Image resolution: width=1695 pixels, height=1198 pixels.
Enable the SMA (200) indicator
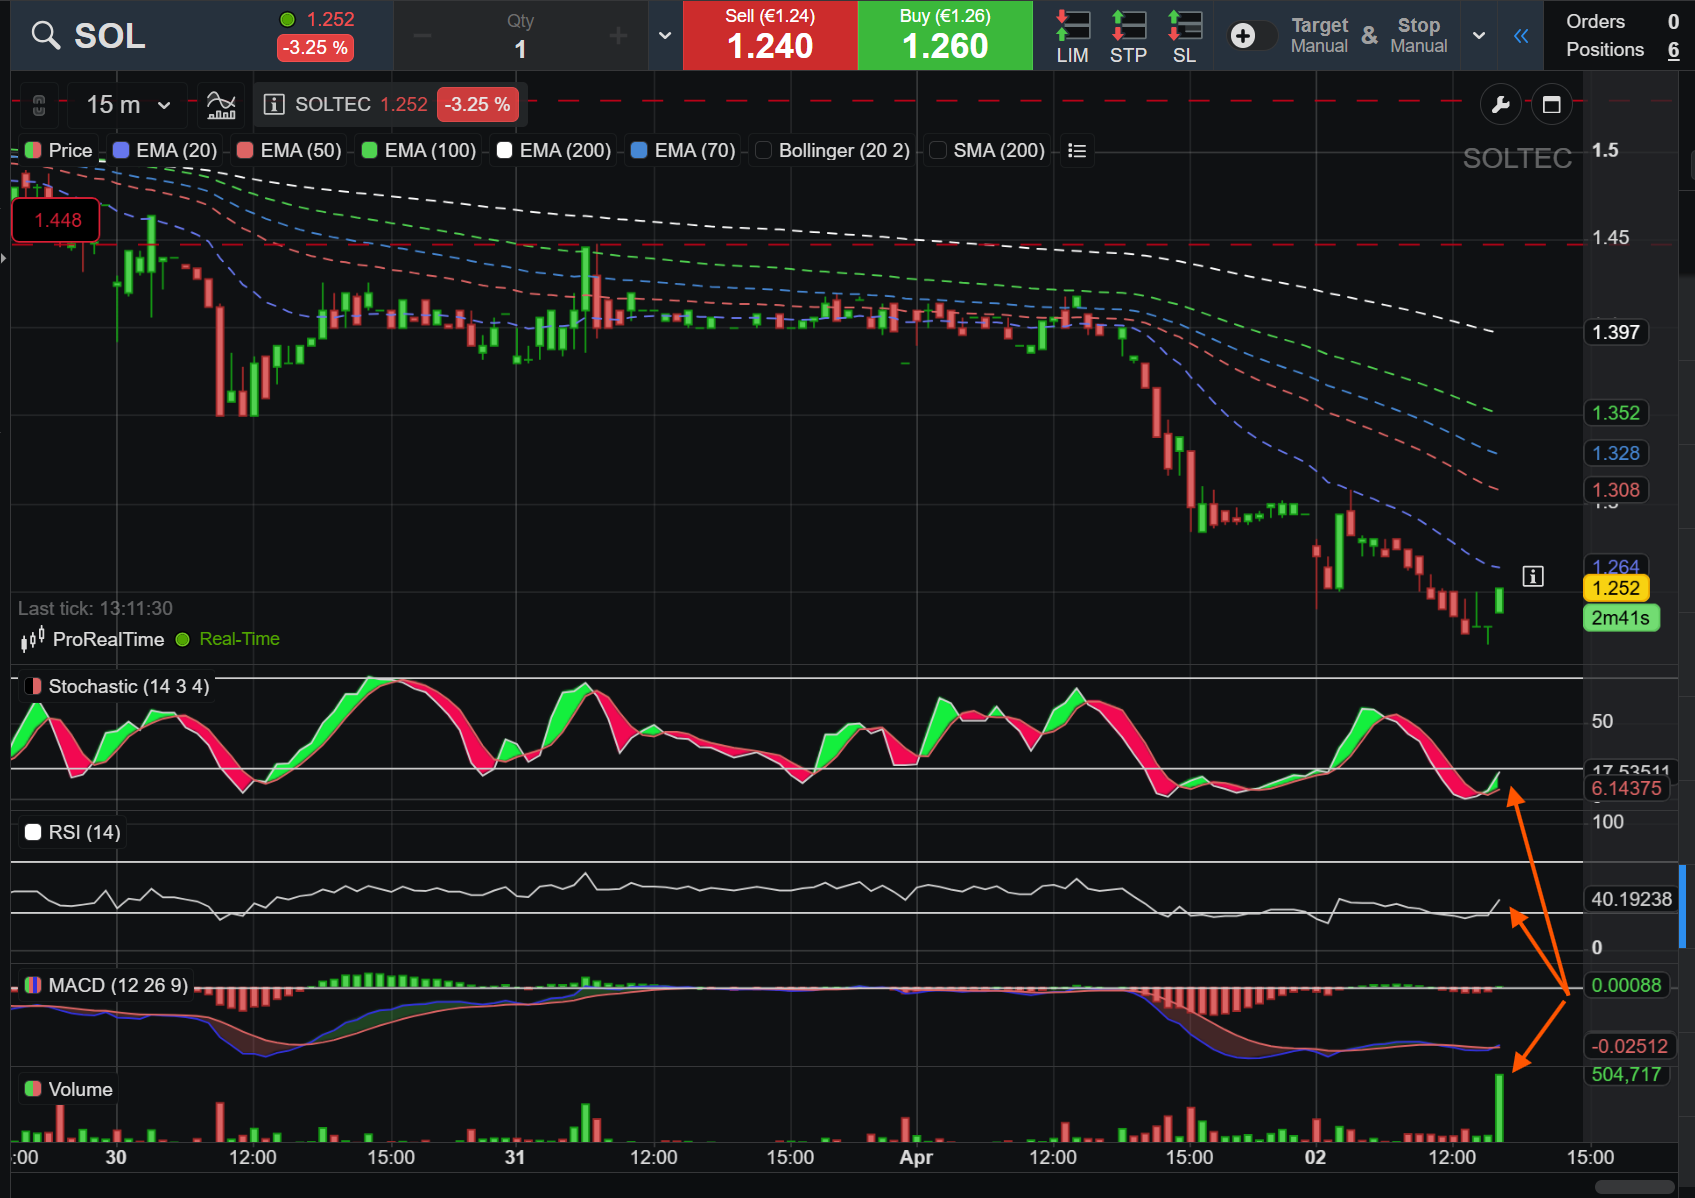point(987,150)
